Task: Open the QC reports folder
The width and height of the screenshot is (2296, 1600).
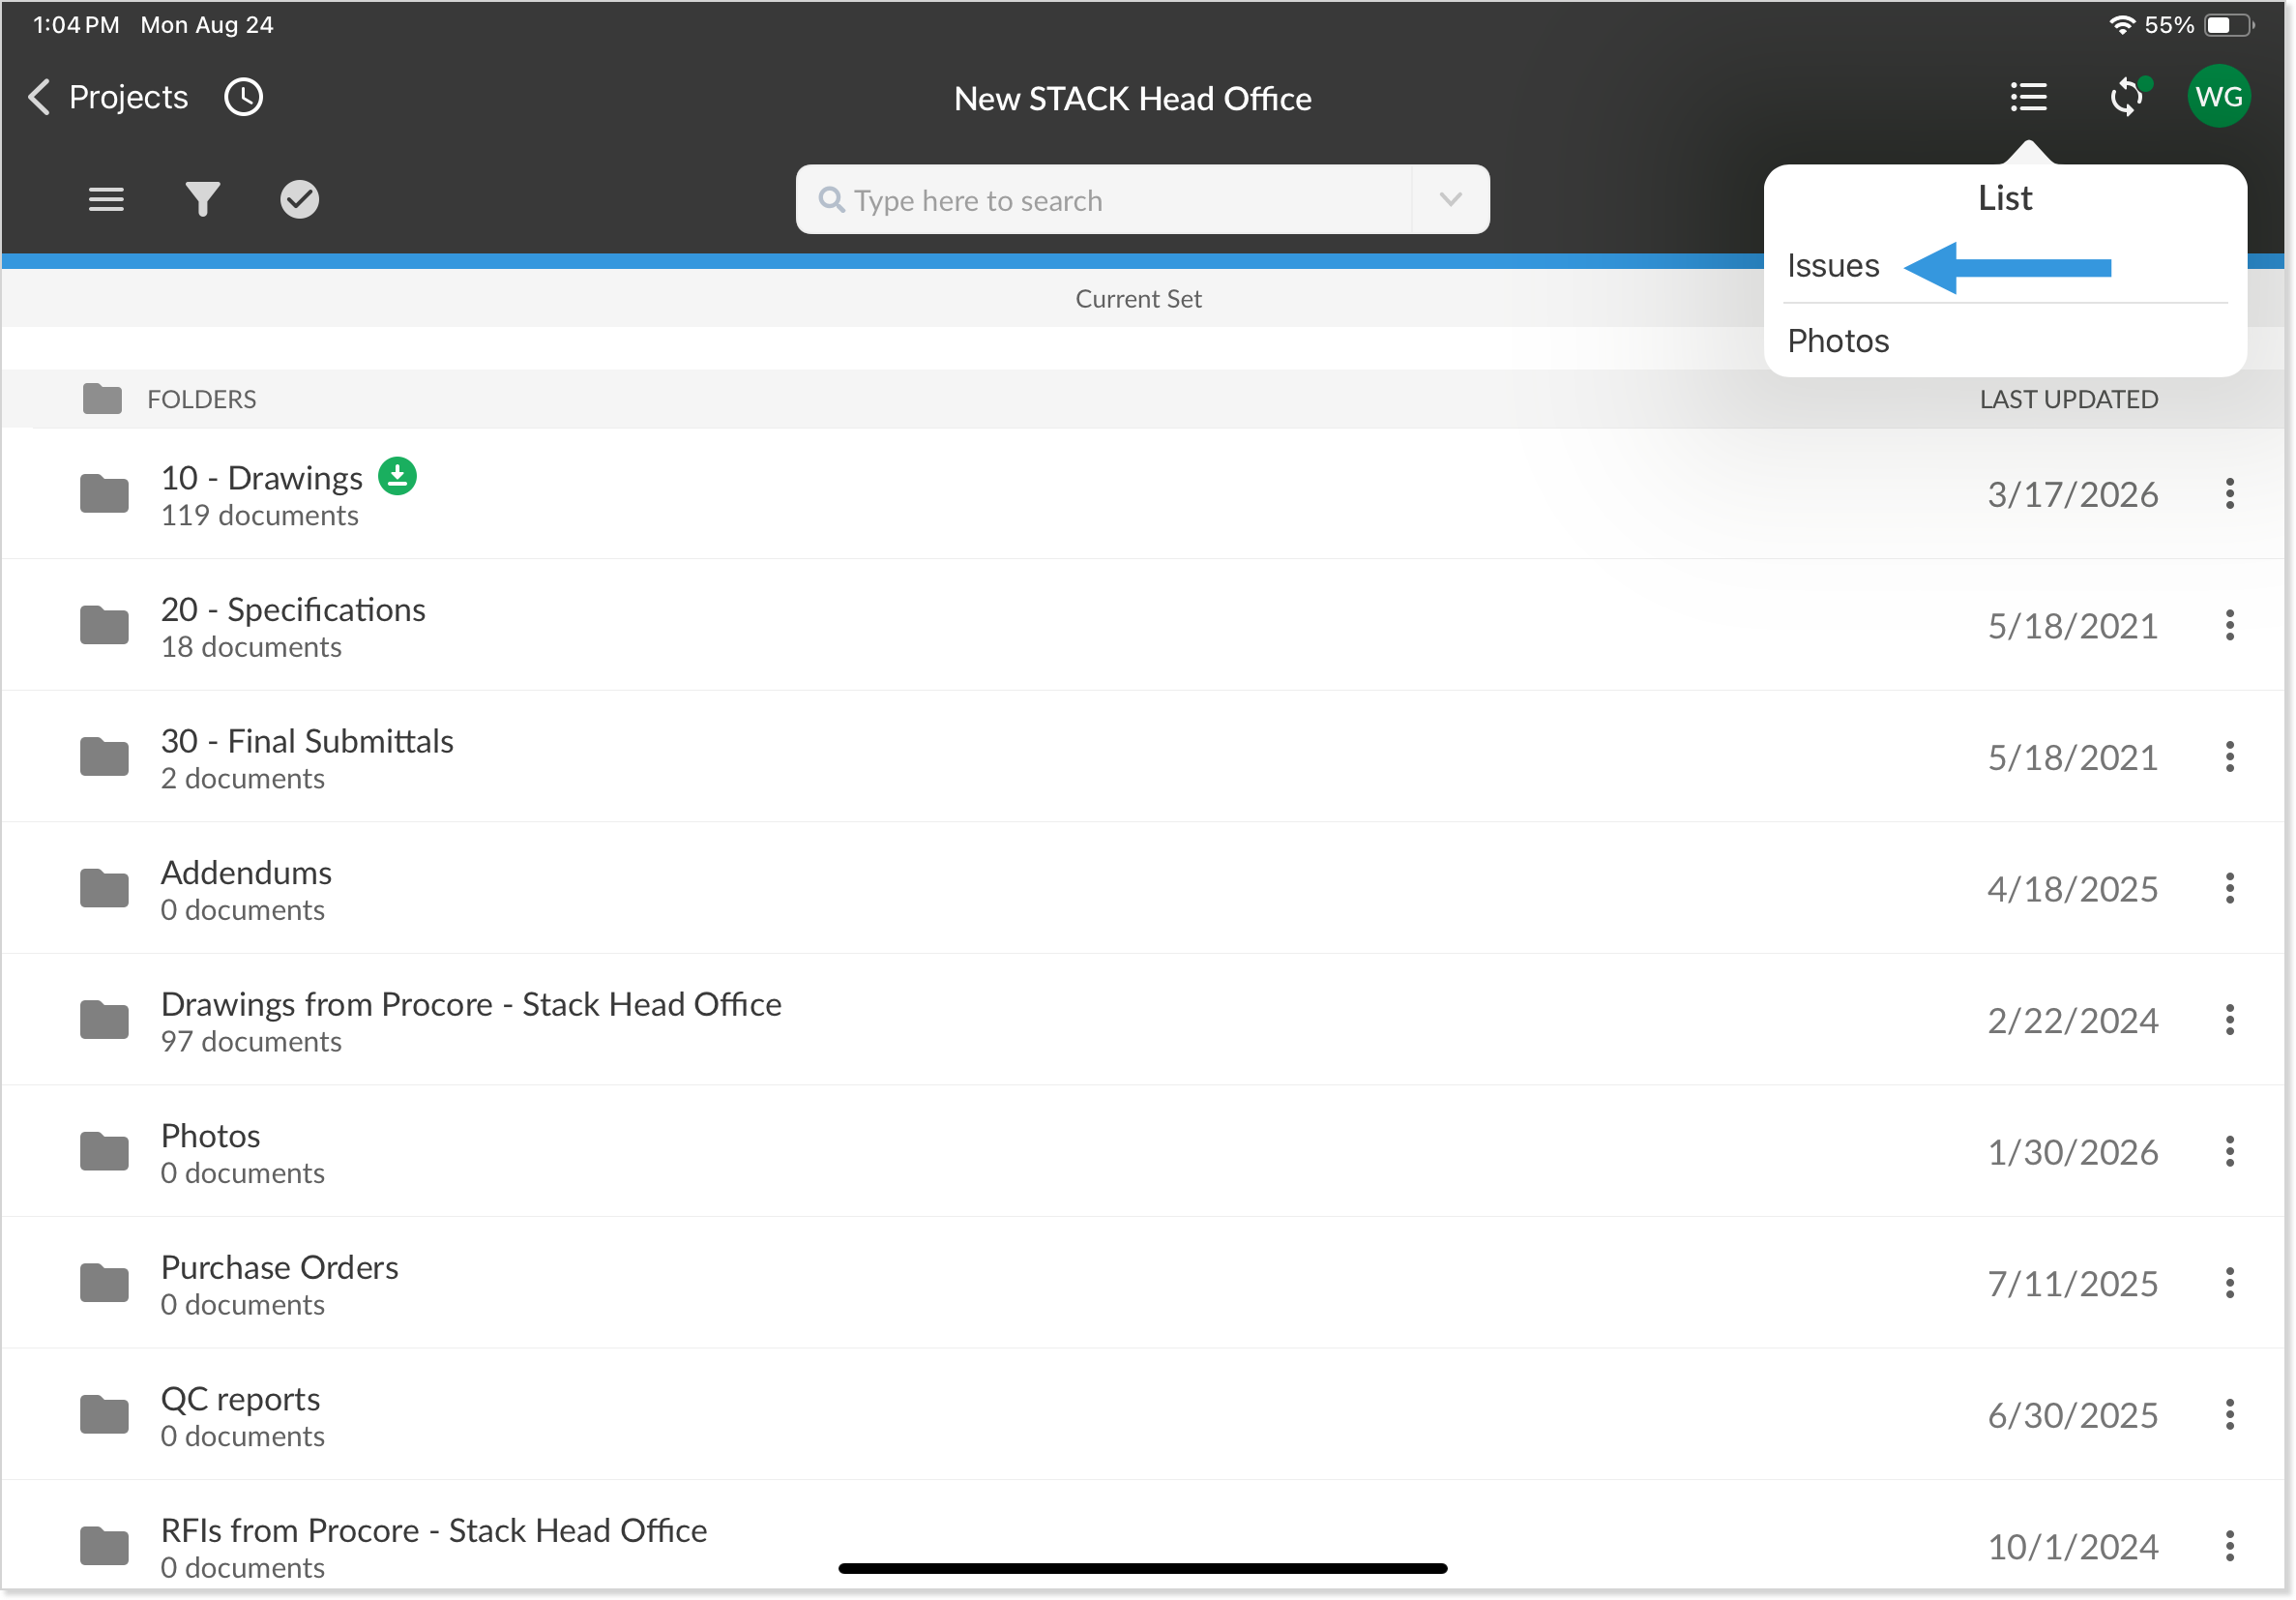Action: tap(1142, 1415)
